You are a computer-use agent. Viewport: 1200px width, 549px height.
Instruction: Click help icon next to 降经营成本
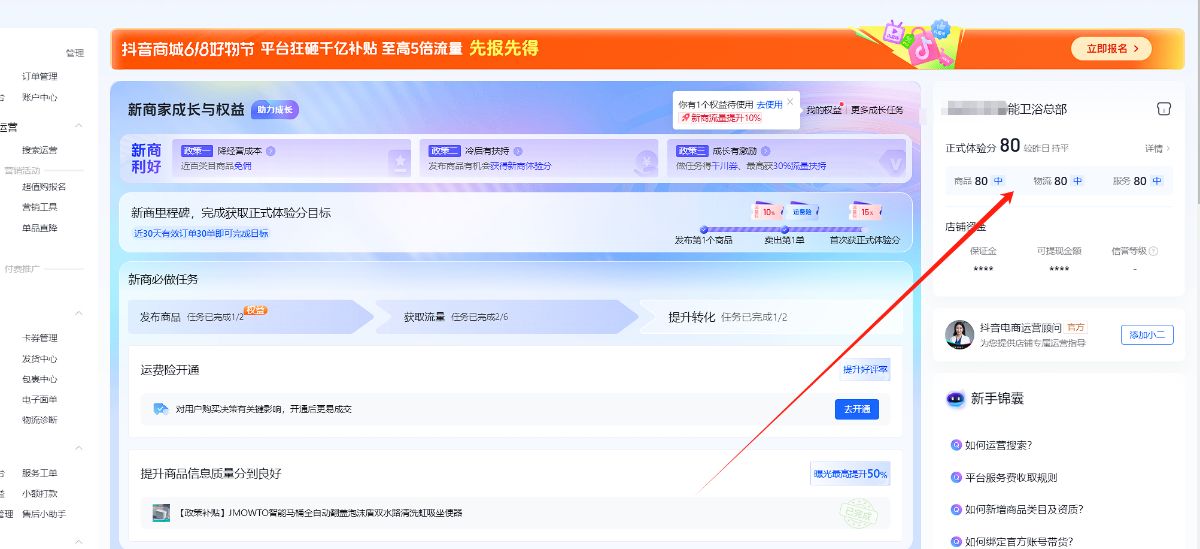[271, 152]
